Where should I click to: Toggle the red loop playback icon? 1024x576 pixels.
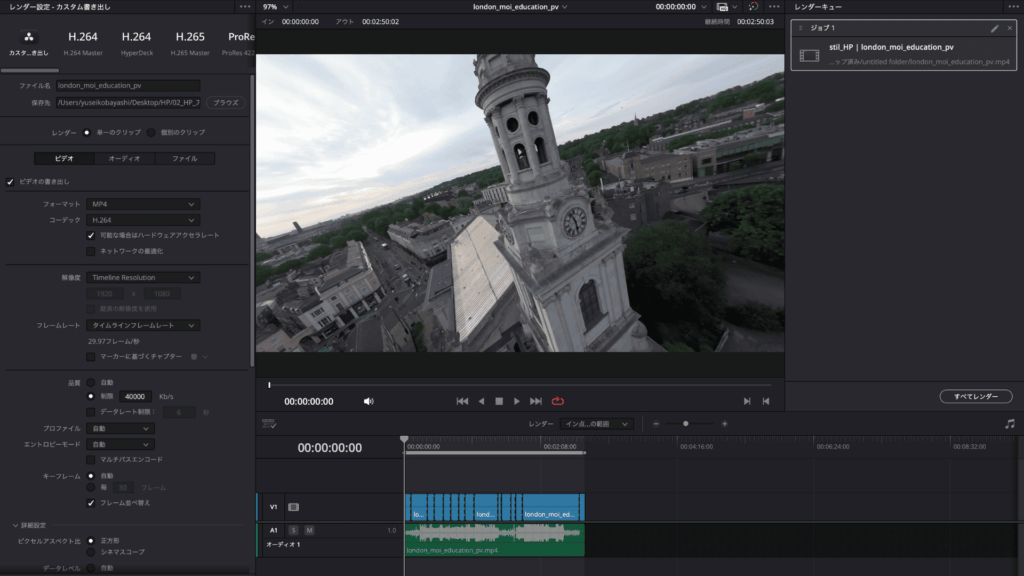(558, 401)
